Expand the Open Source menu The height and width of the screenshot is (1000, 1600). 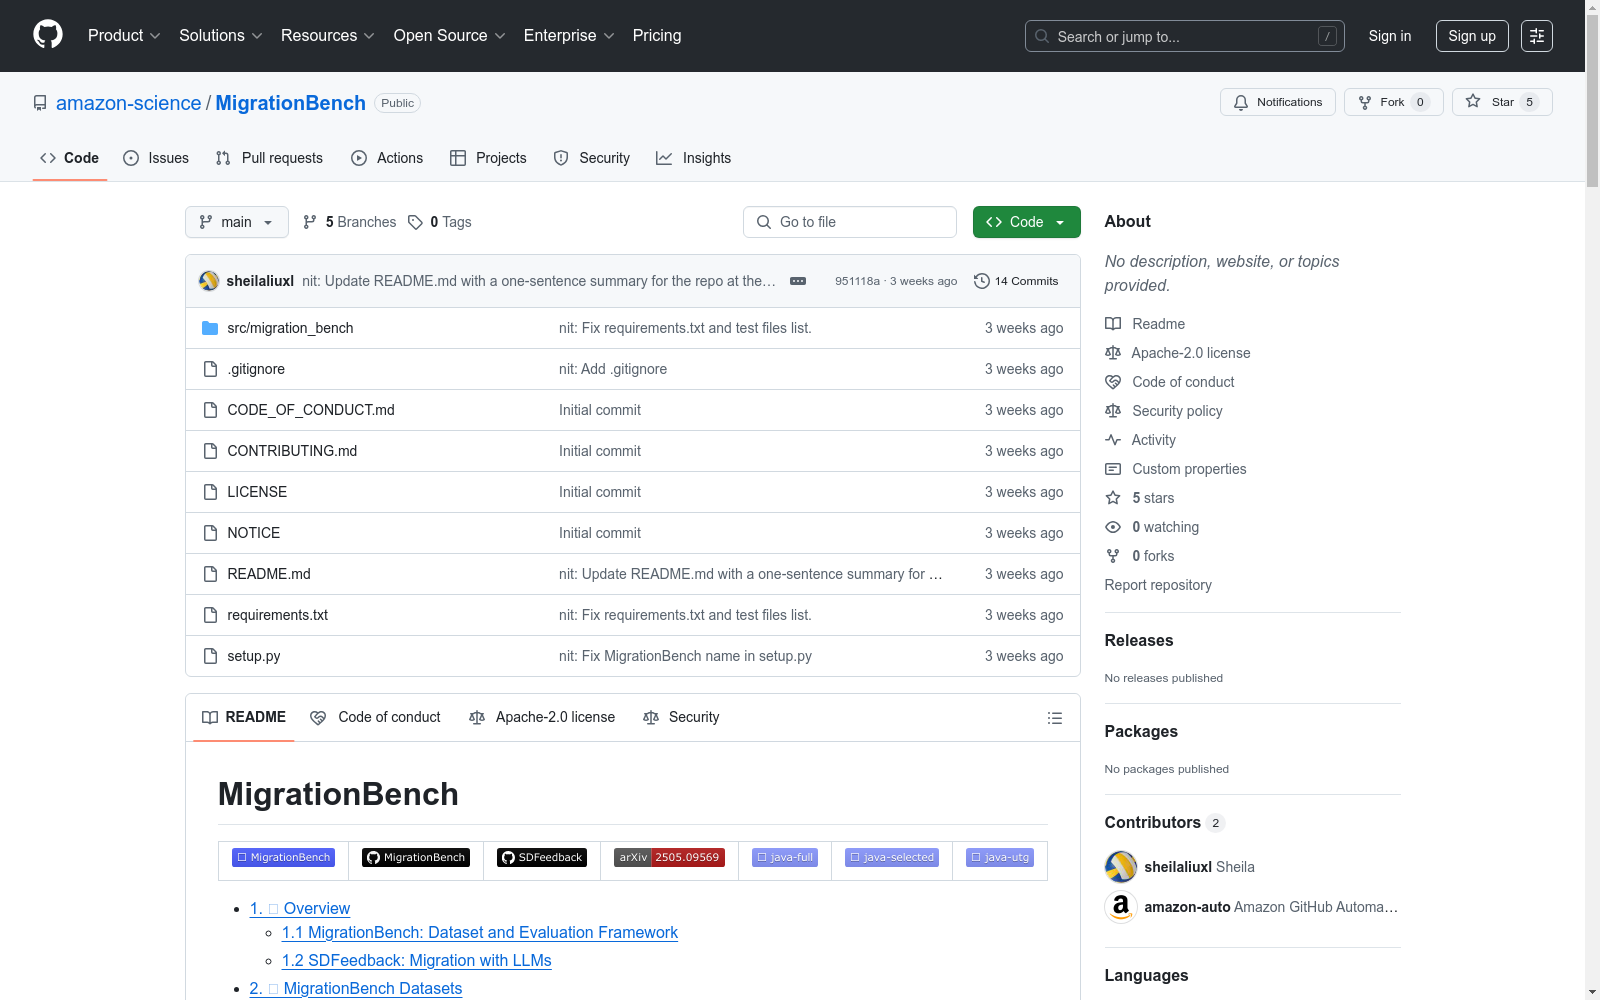pos(450,36)
